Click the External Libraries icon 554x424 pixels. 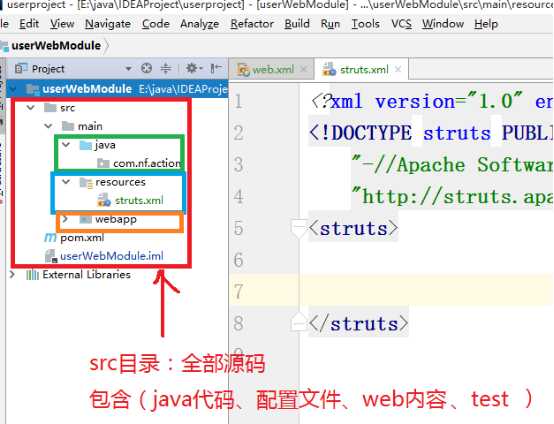click(33, 275)
